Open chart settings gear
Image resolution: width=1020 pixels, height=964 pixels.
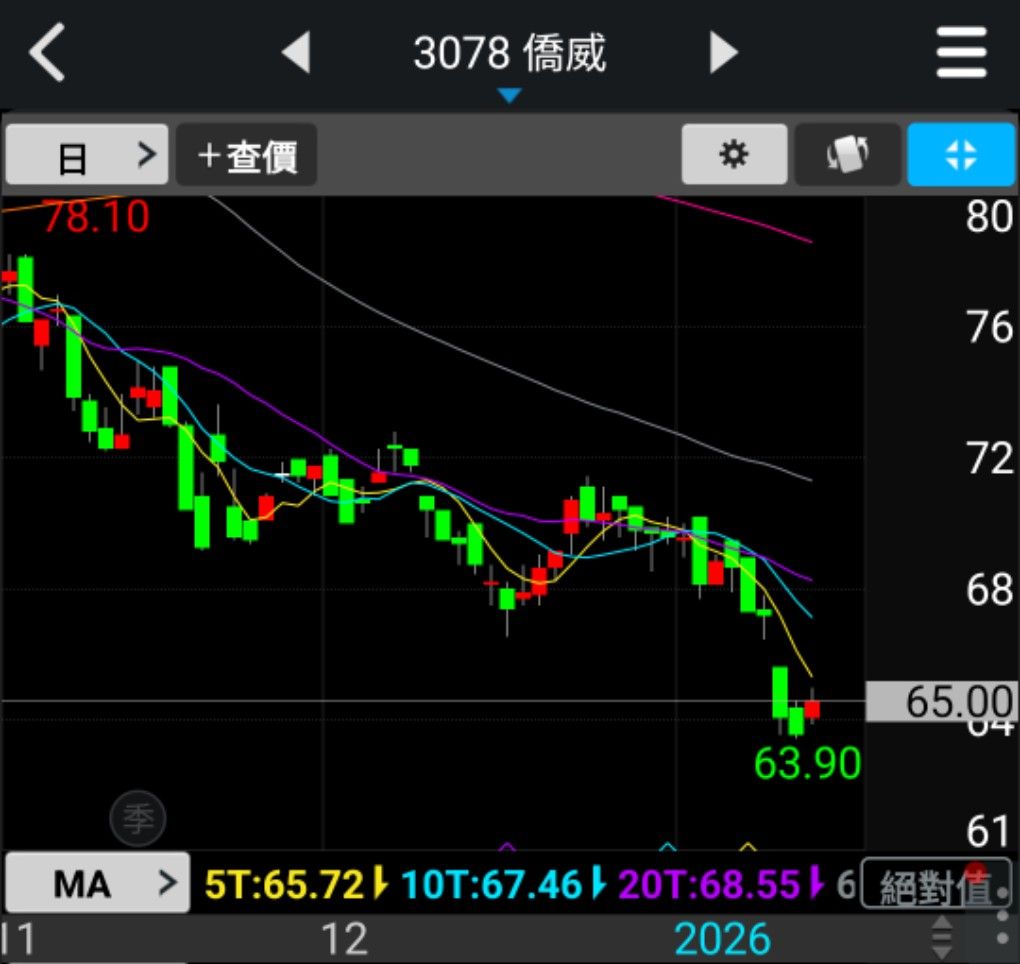point(734,155)
